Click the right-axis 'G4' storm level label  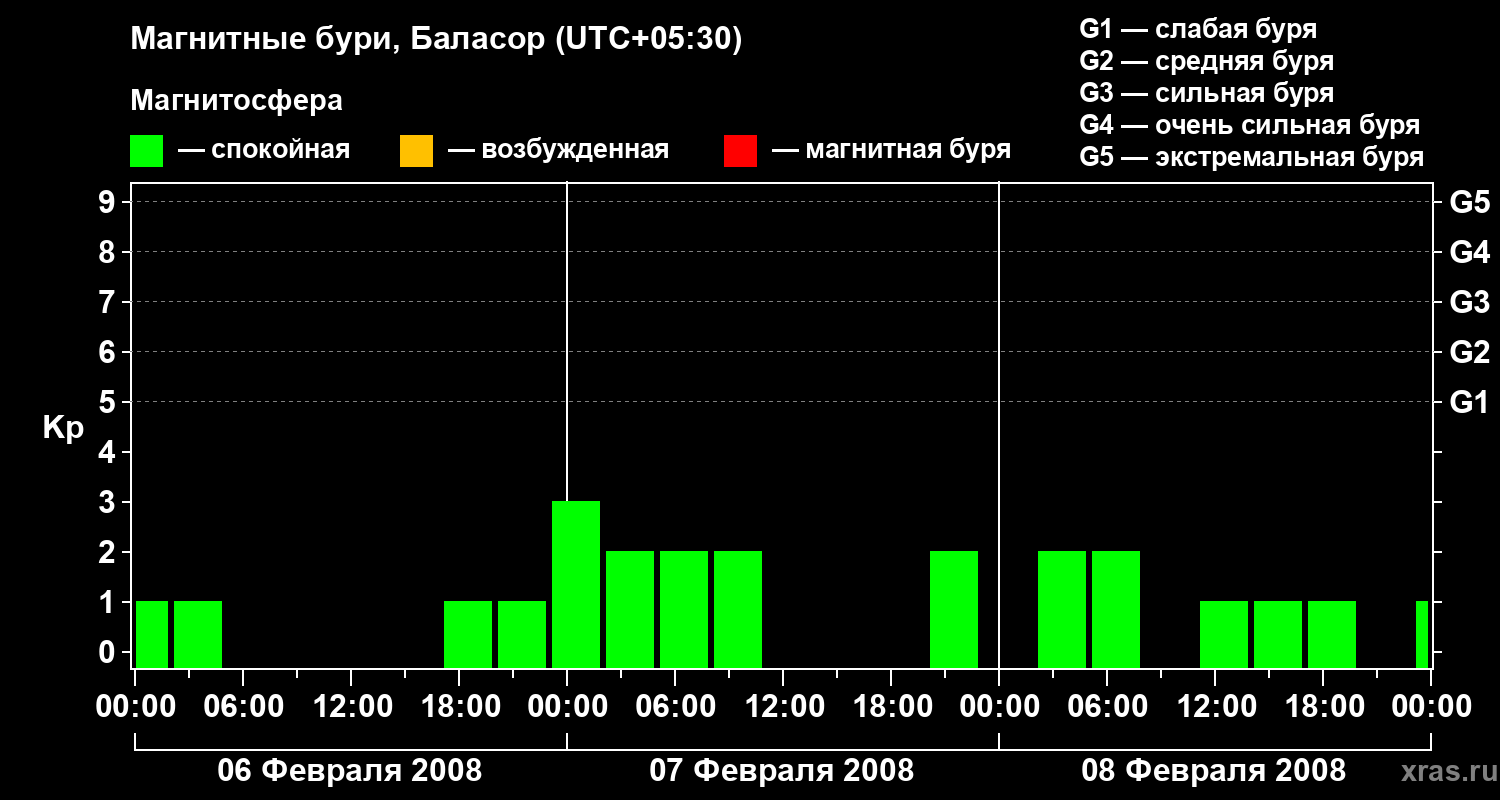1470,252
